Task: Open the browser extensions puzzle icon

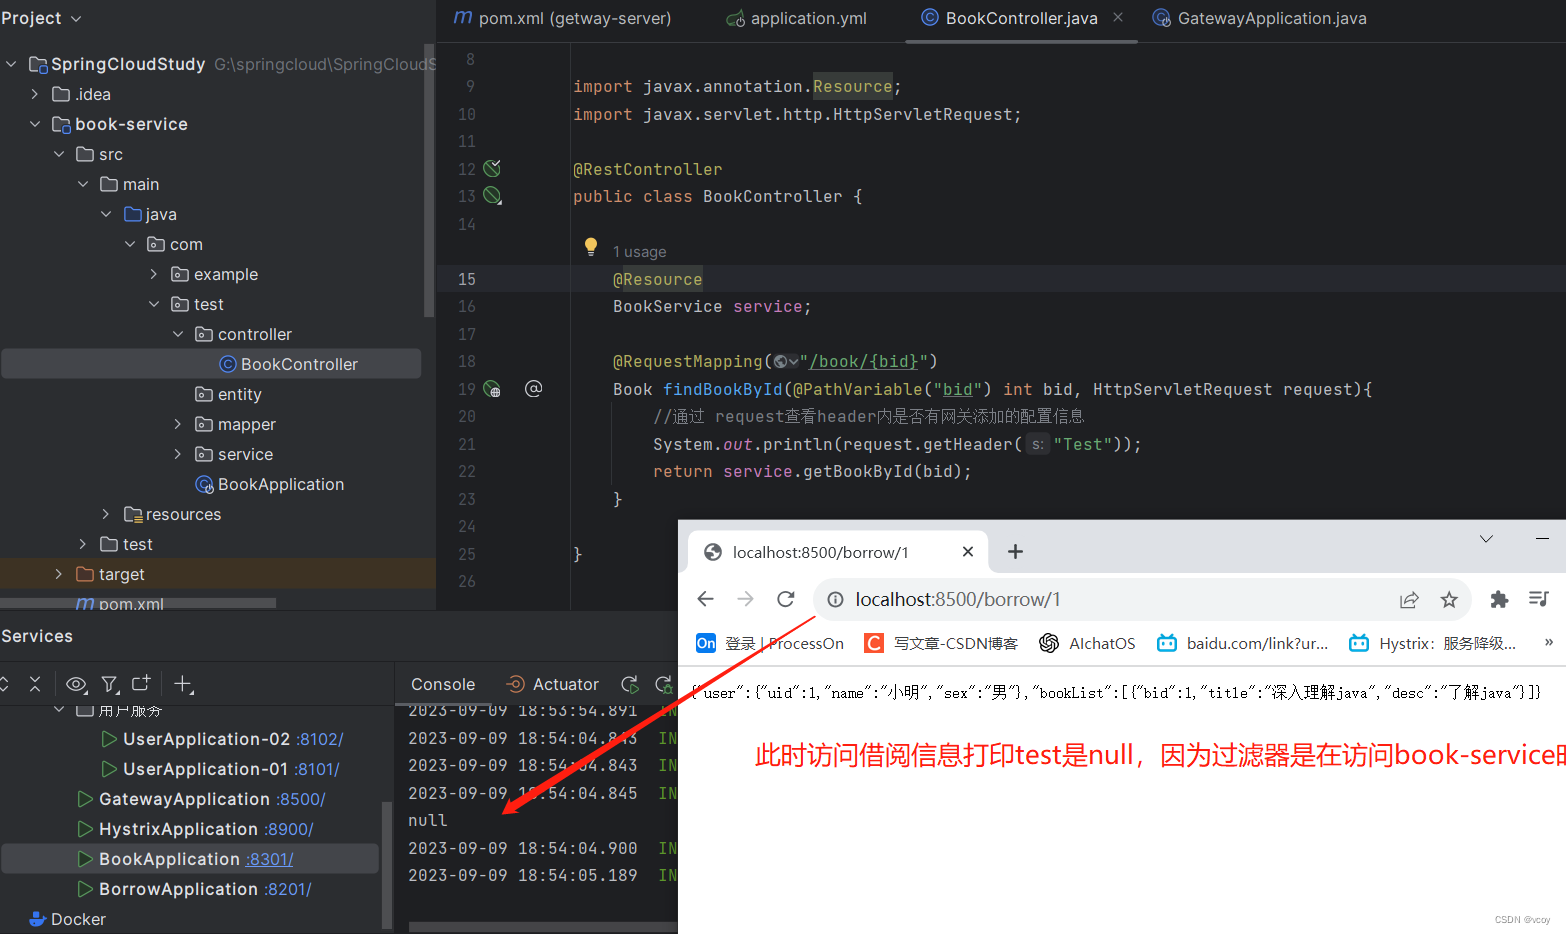Action: point(1499,599)
